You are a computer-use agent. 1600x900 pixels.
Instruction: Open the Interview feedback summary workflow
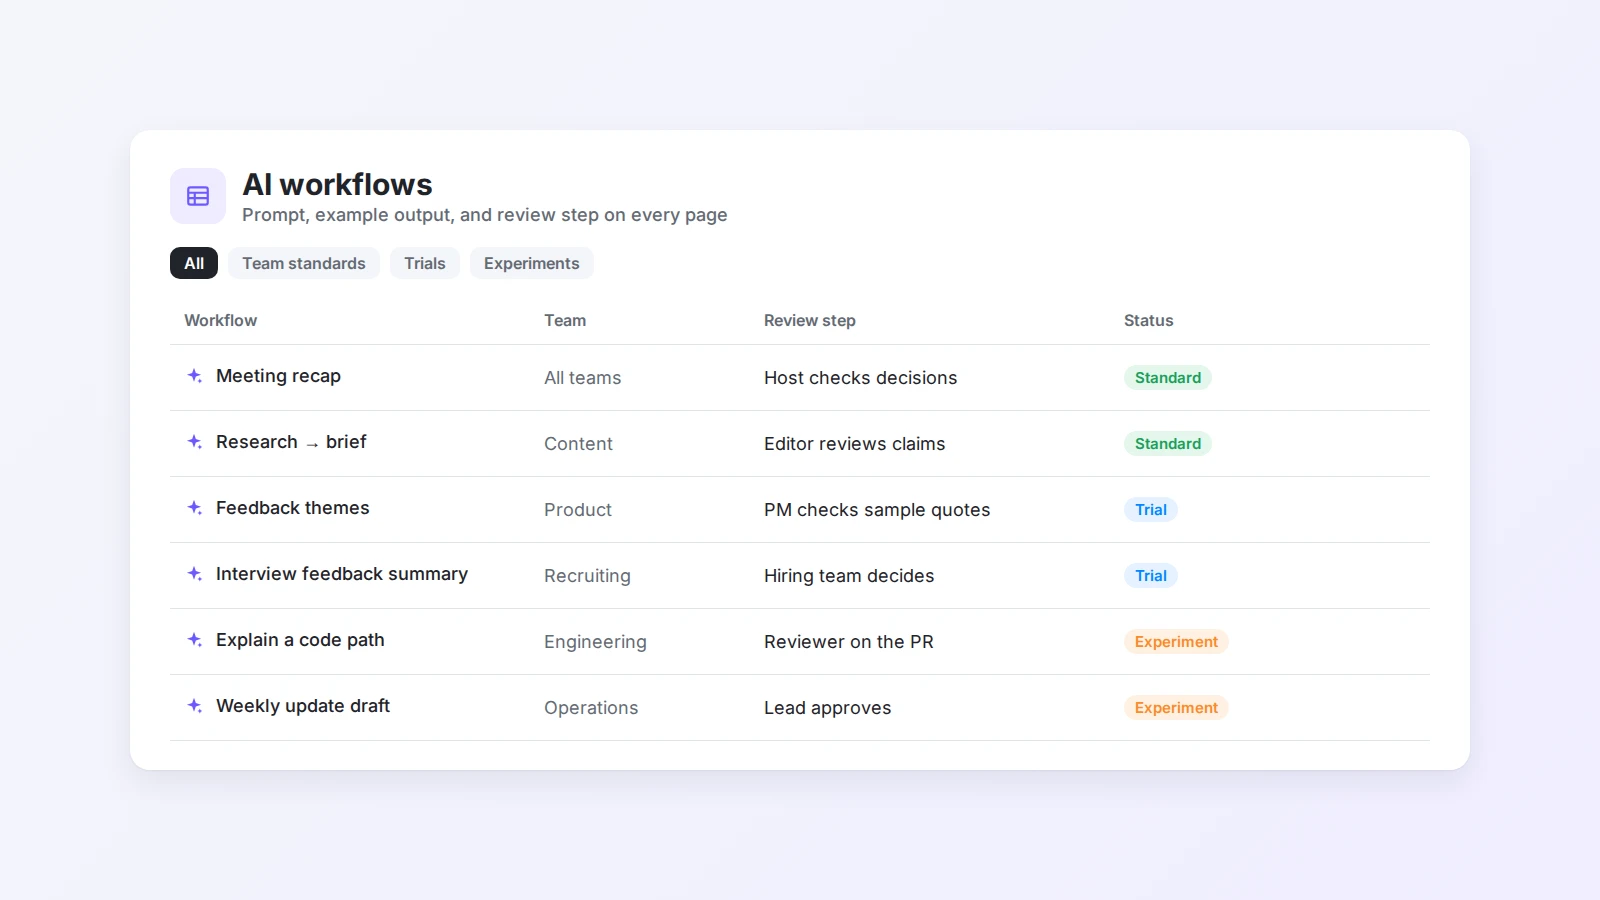[x=342, y=574]
